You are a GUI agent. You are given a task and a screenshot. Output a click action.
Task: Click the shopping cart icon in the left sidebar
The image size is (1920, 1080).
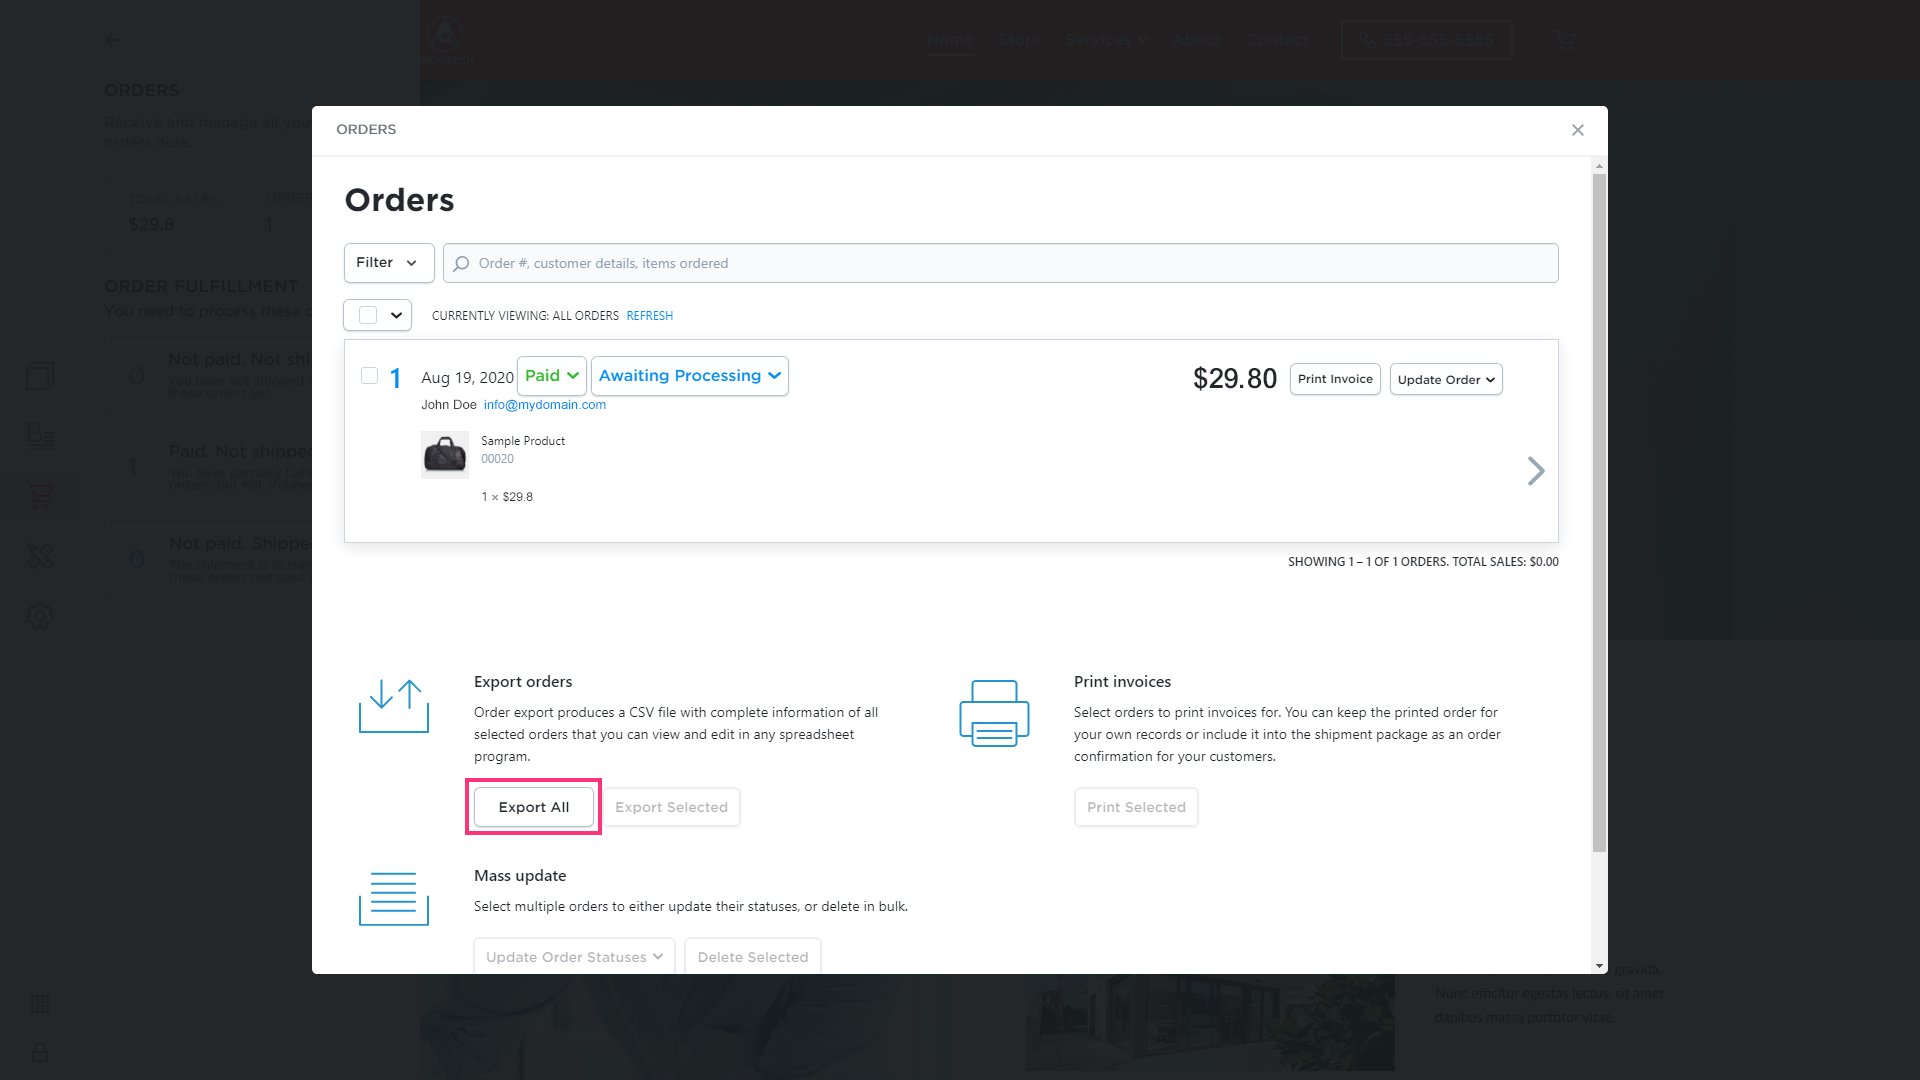pos(40,496)
